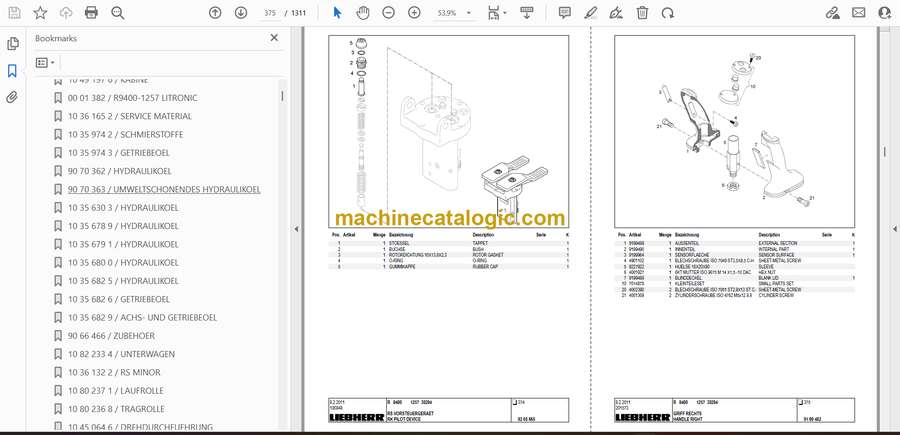Viewport: 900px width, 435px height.
Task: Select the hand pan tool
Action: point(363,13)
